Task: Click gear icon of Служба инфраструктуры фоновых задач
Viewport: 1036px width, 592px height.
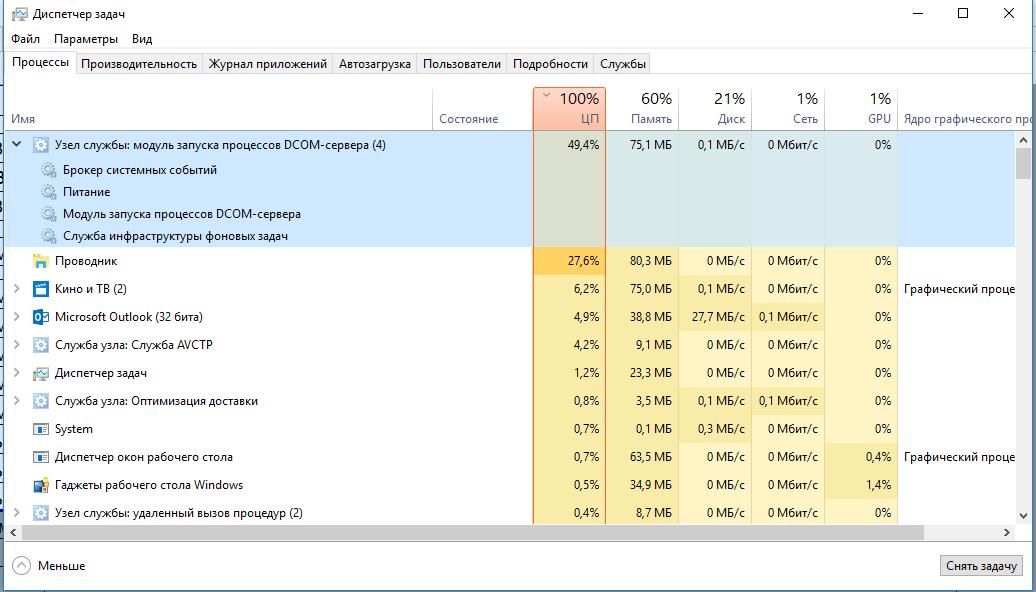Action: point(49,236)
